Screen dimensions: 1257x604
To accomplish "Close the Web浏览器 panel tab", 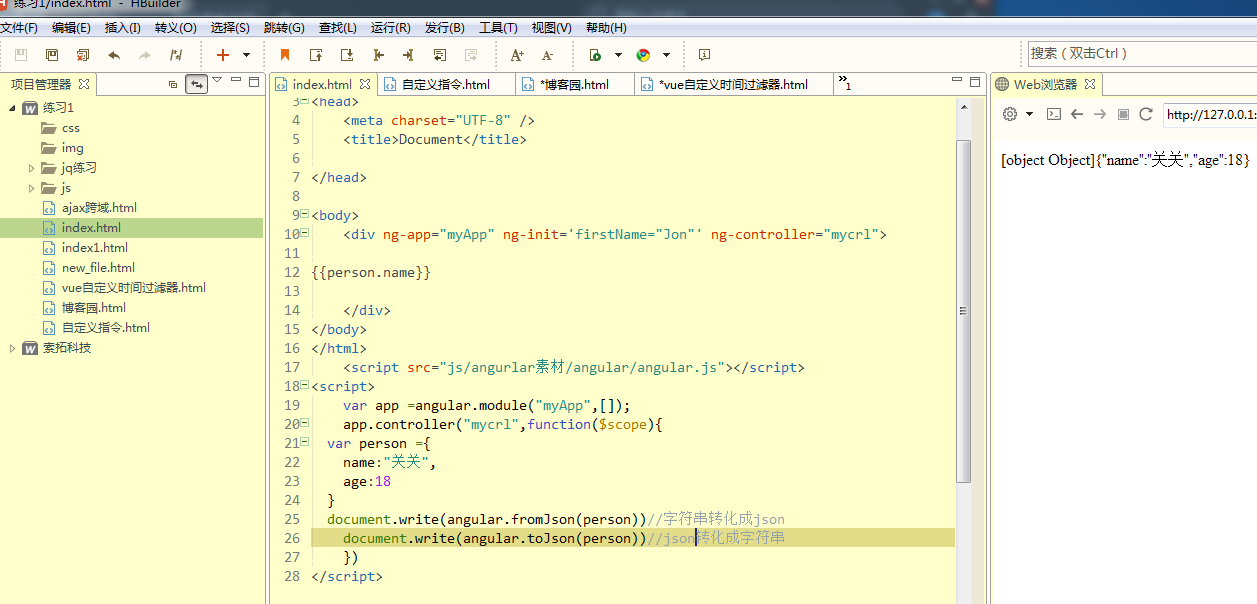I will coord(1090,85).
